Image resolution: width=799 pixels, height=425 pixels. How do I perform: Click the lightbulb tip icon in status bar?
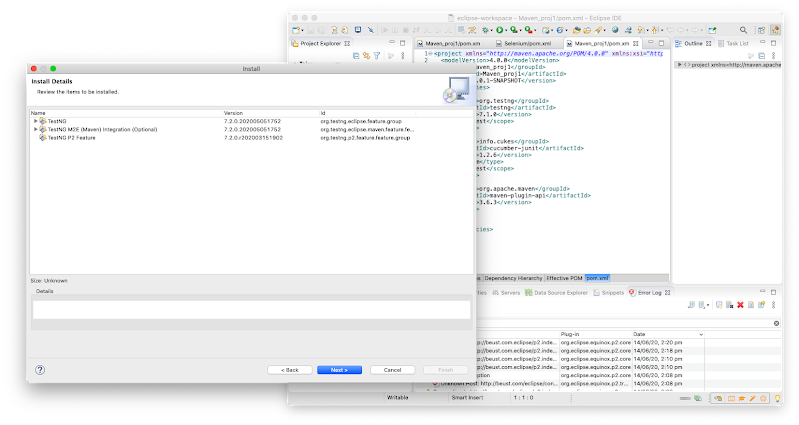tap(777, 399)
